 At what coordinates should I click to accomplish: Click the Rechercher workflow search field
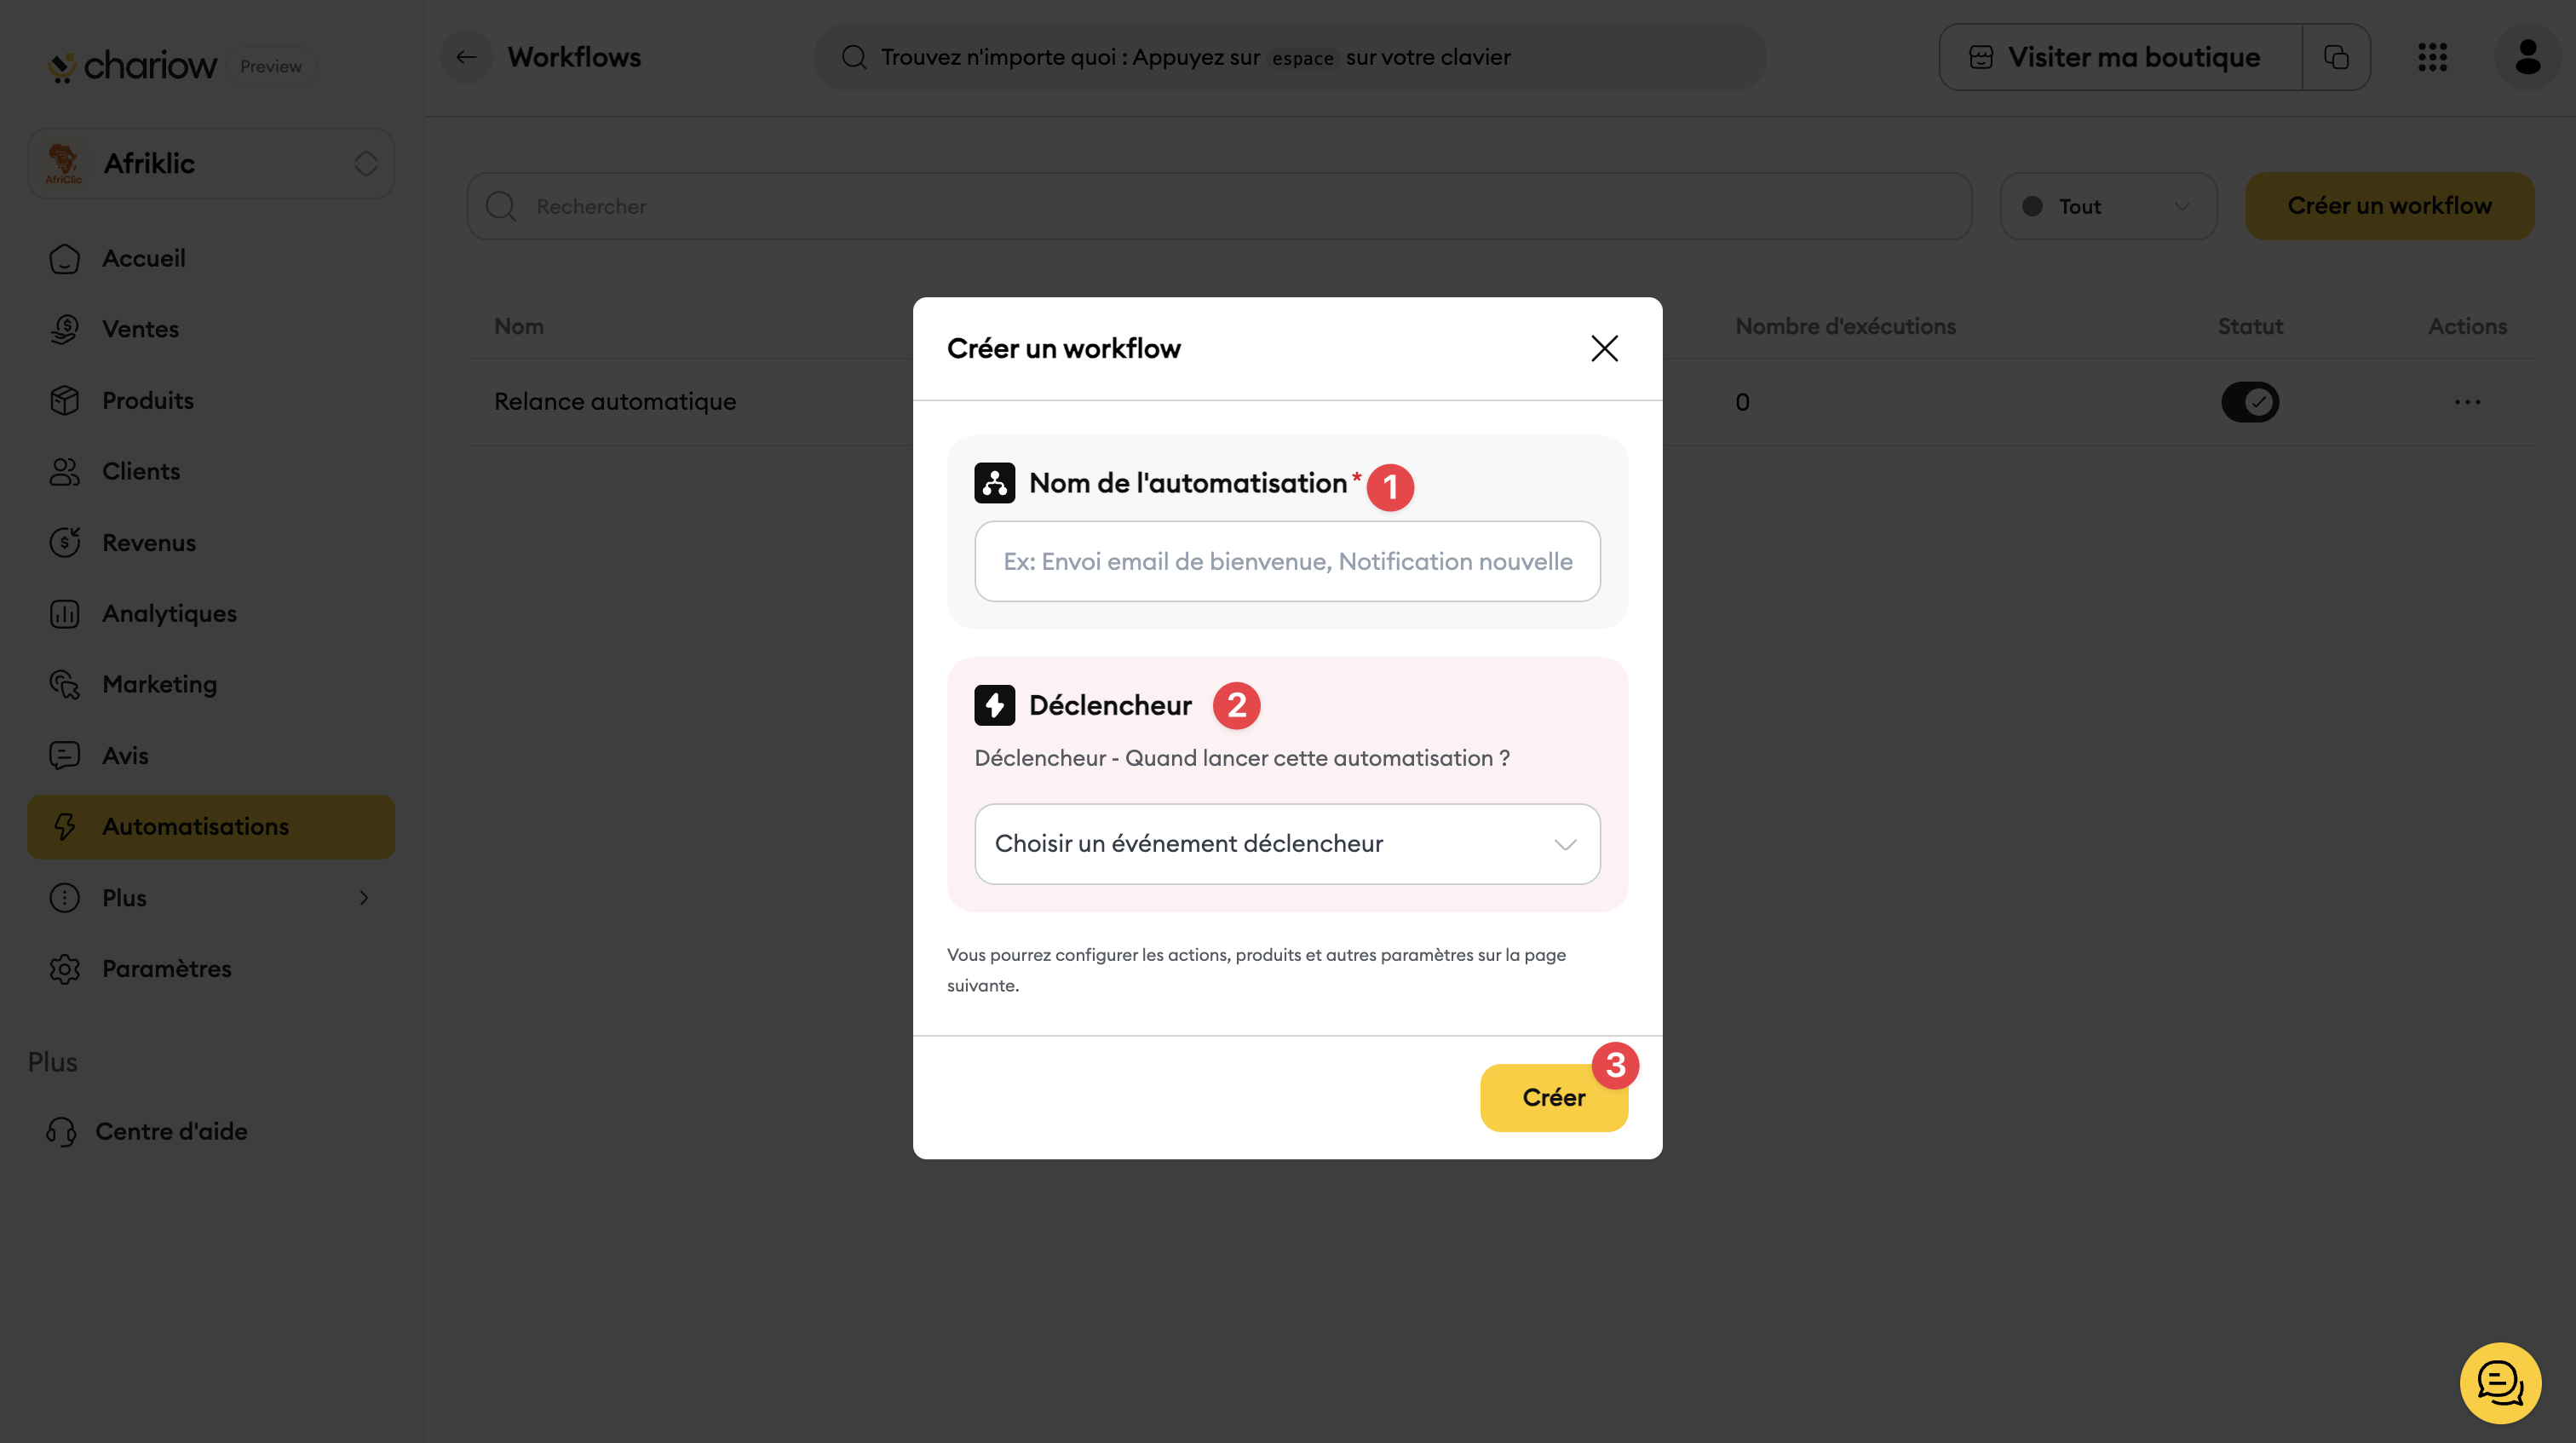1219,206
